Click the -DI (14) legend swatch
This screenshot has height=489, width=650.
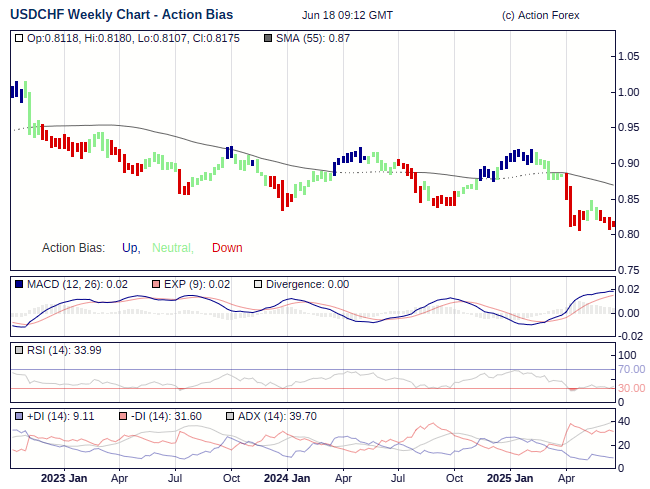coord(123,416)
